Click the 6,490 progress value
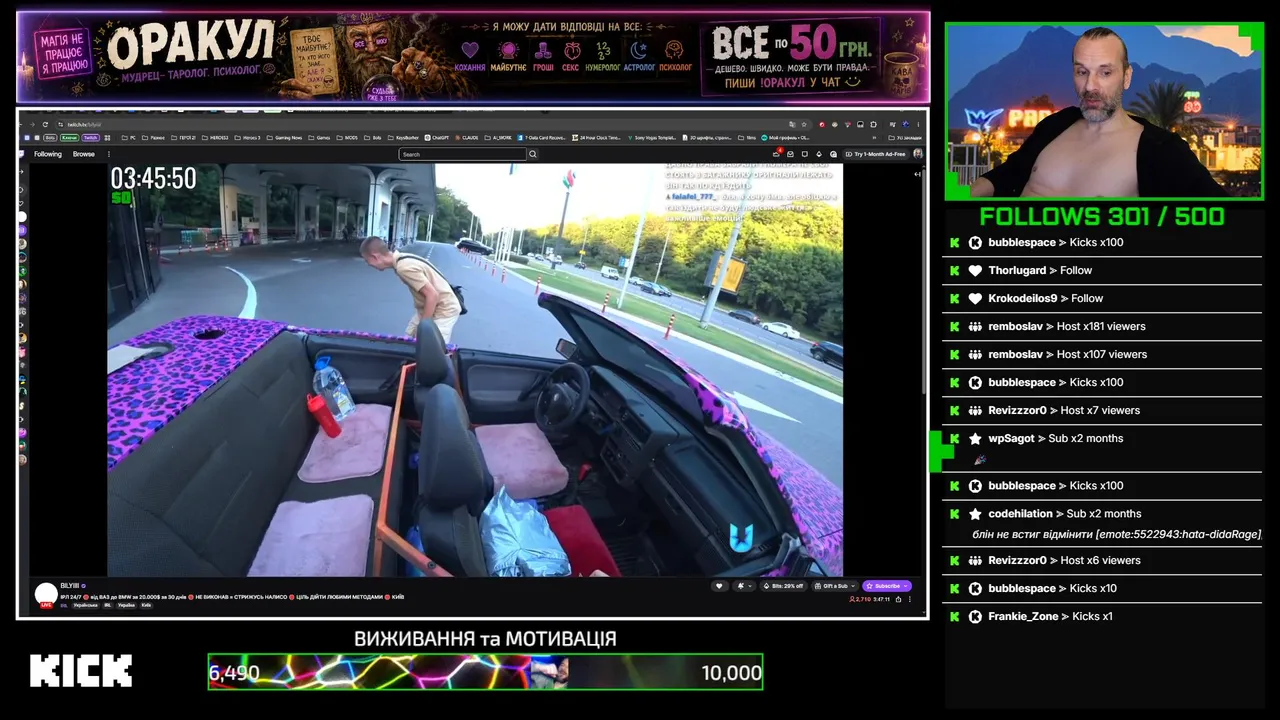 [234, 673]
